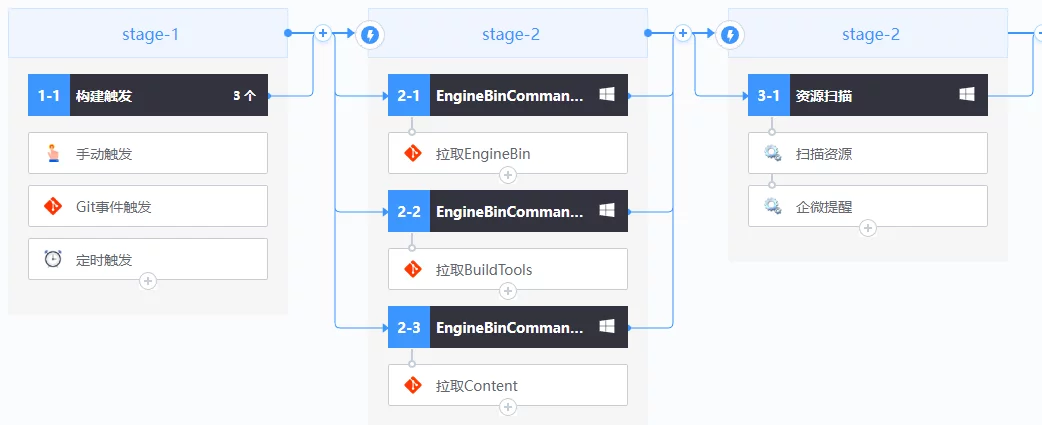
Task: Click the lightning icon left of the middle stage-2
Action: point(371,36)
